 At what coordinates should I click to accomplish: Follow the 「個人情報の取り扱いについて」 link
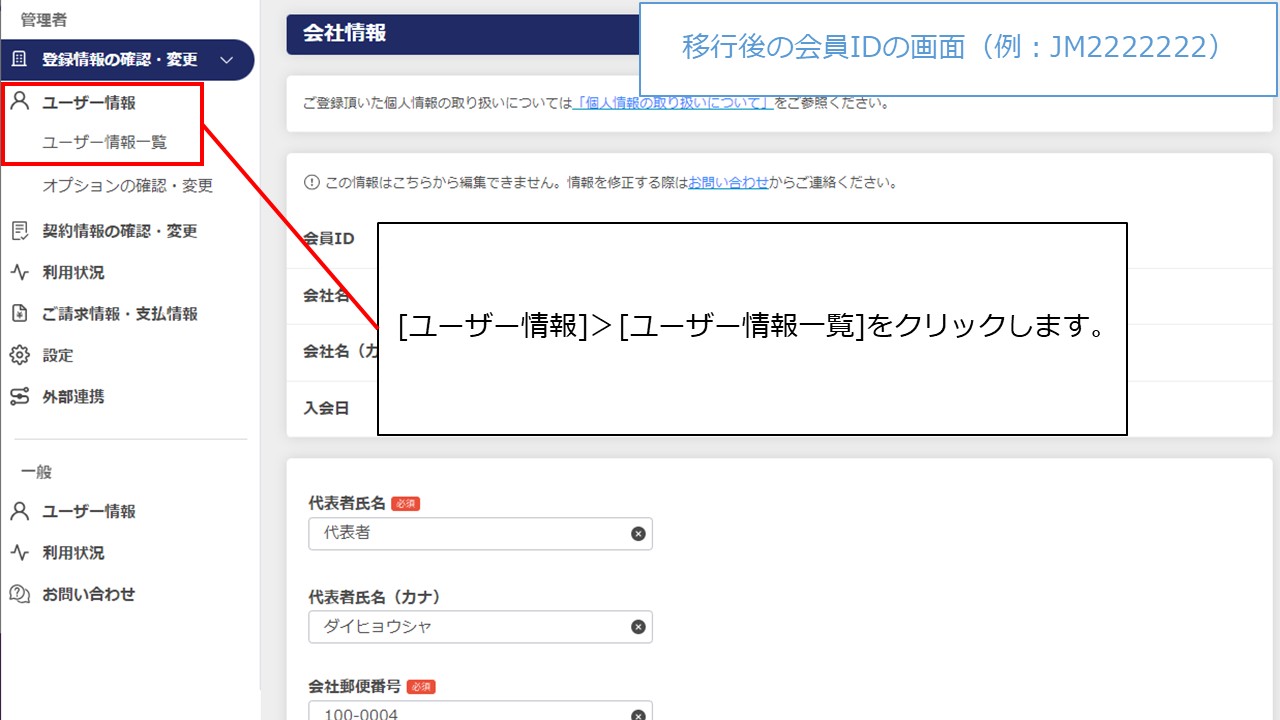pyautogui.click(x=673, y=103)
